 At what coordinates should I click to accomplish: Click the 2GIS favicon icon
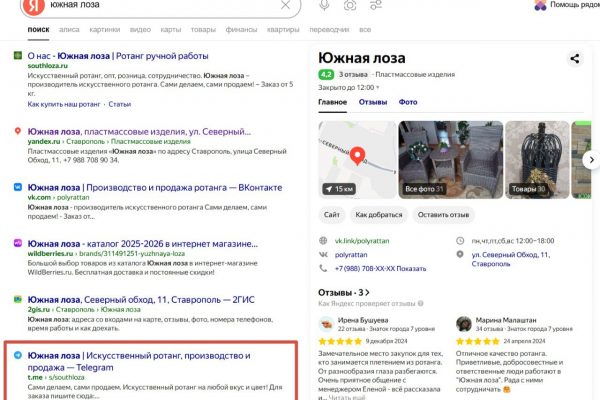pos(18,299)
